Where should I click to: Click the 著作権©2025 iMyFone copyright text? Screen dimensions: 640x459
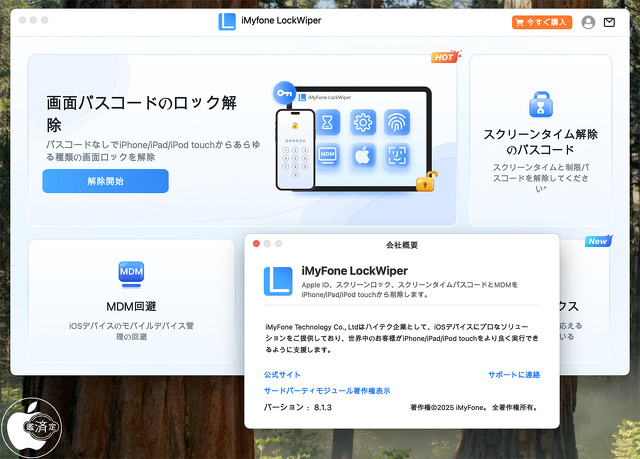[x=474, y=407]
